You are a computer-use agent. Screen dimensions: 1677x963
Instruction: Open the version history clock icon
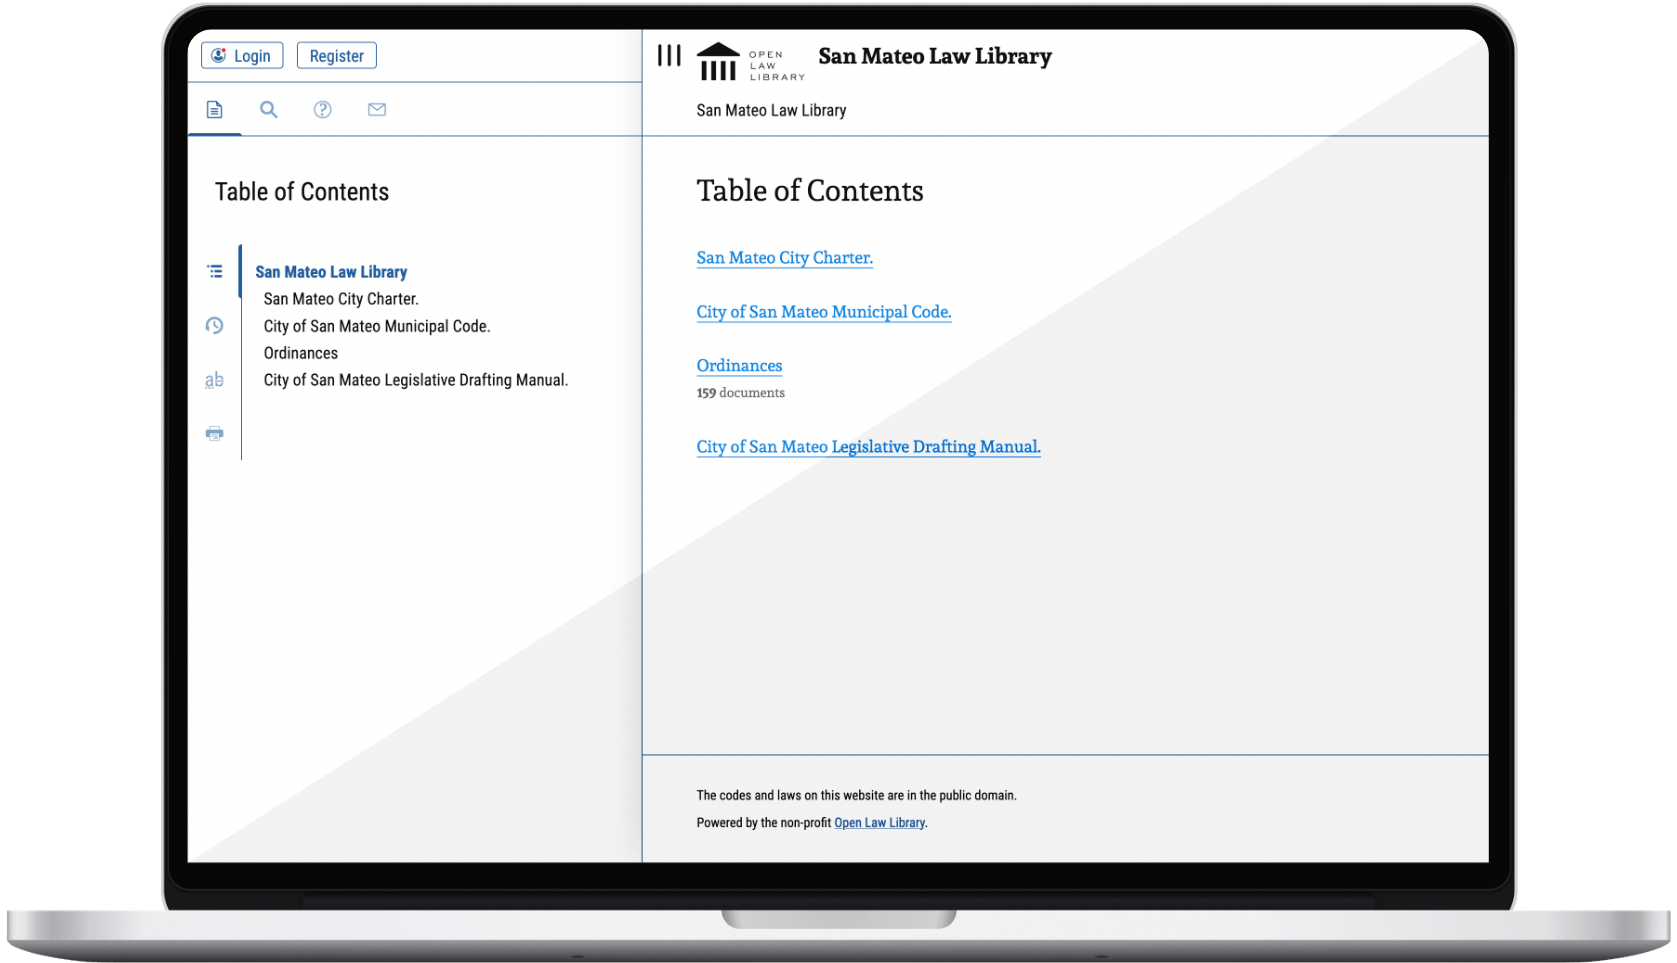(x=214, y=325)
